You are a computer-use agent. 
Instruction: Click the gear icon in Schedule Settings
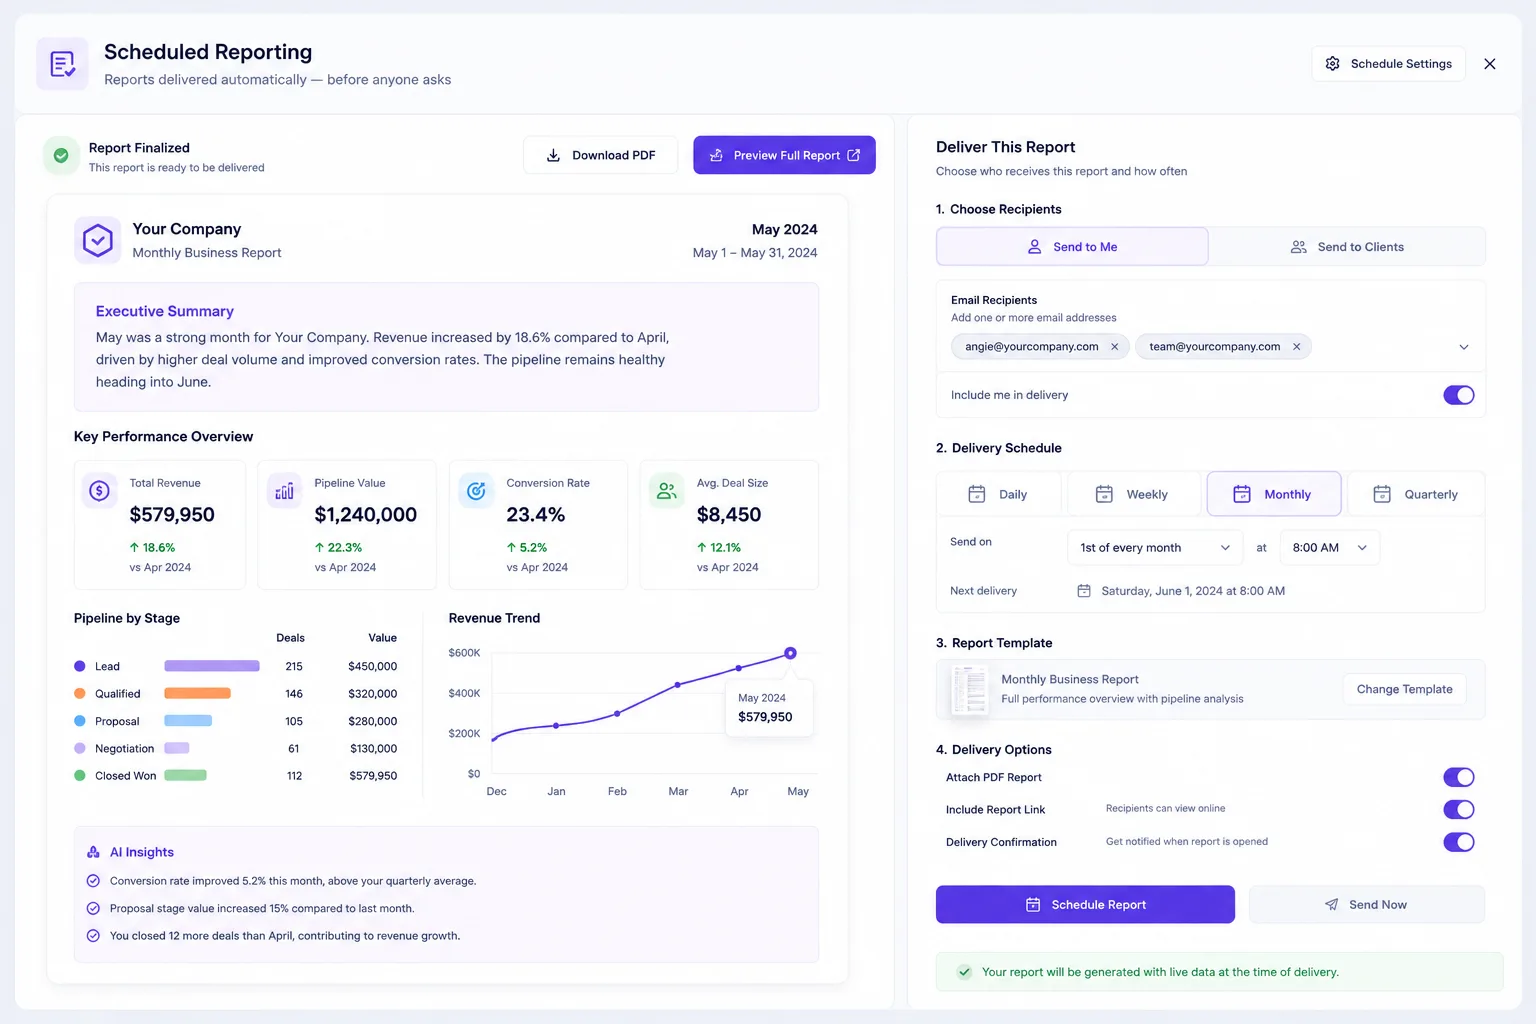click(1332, 64)
